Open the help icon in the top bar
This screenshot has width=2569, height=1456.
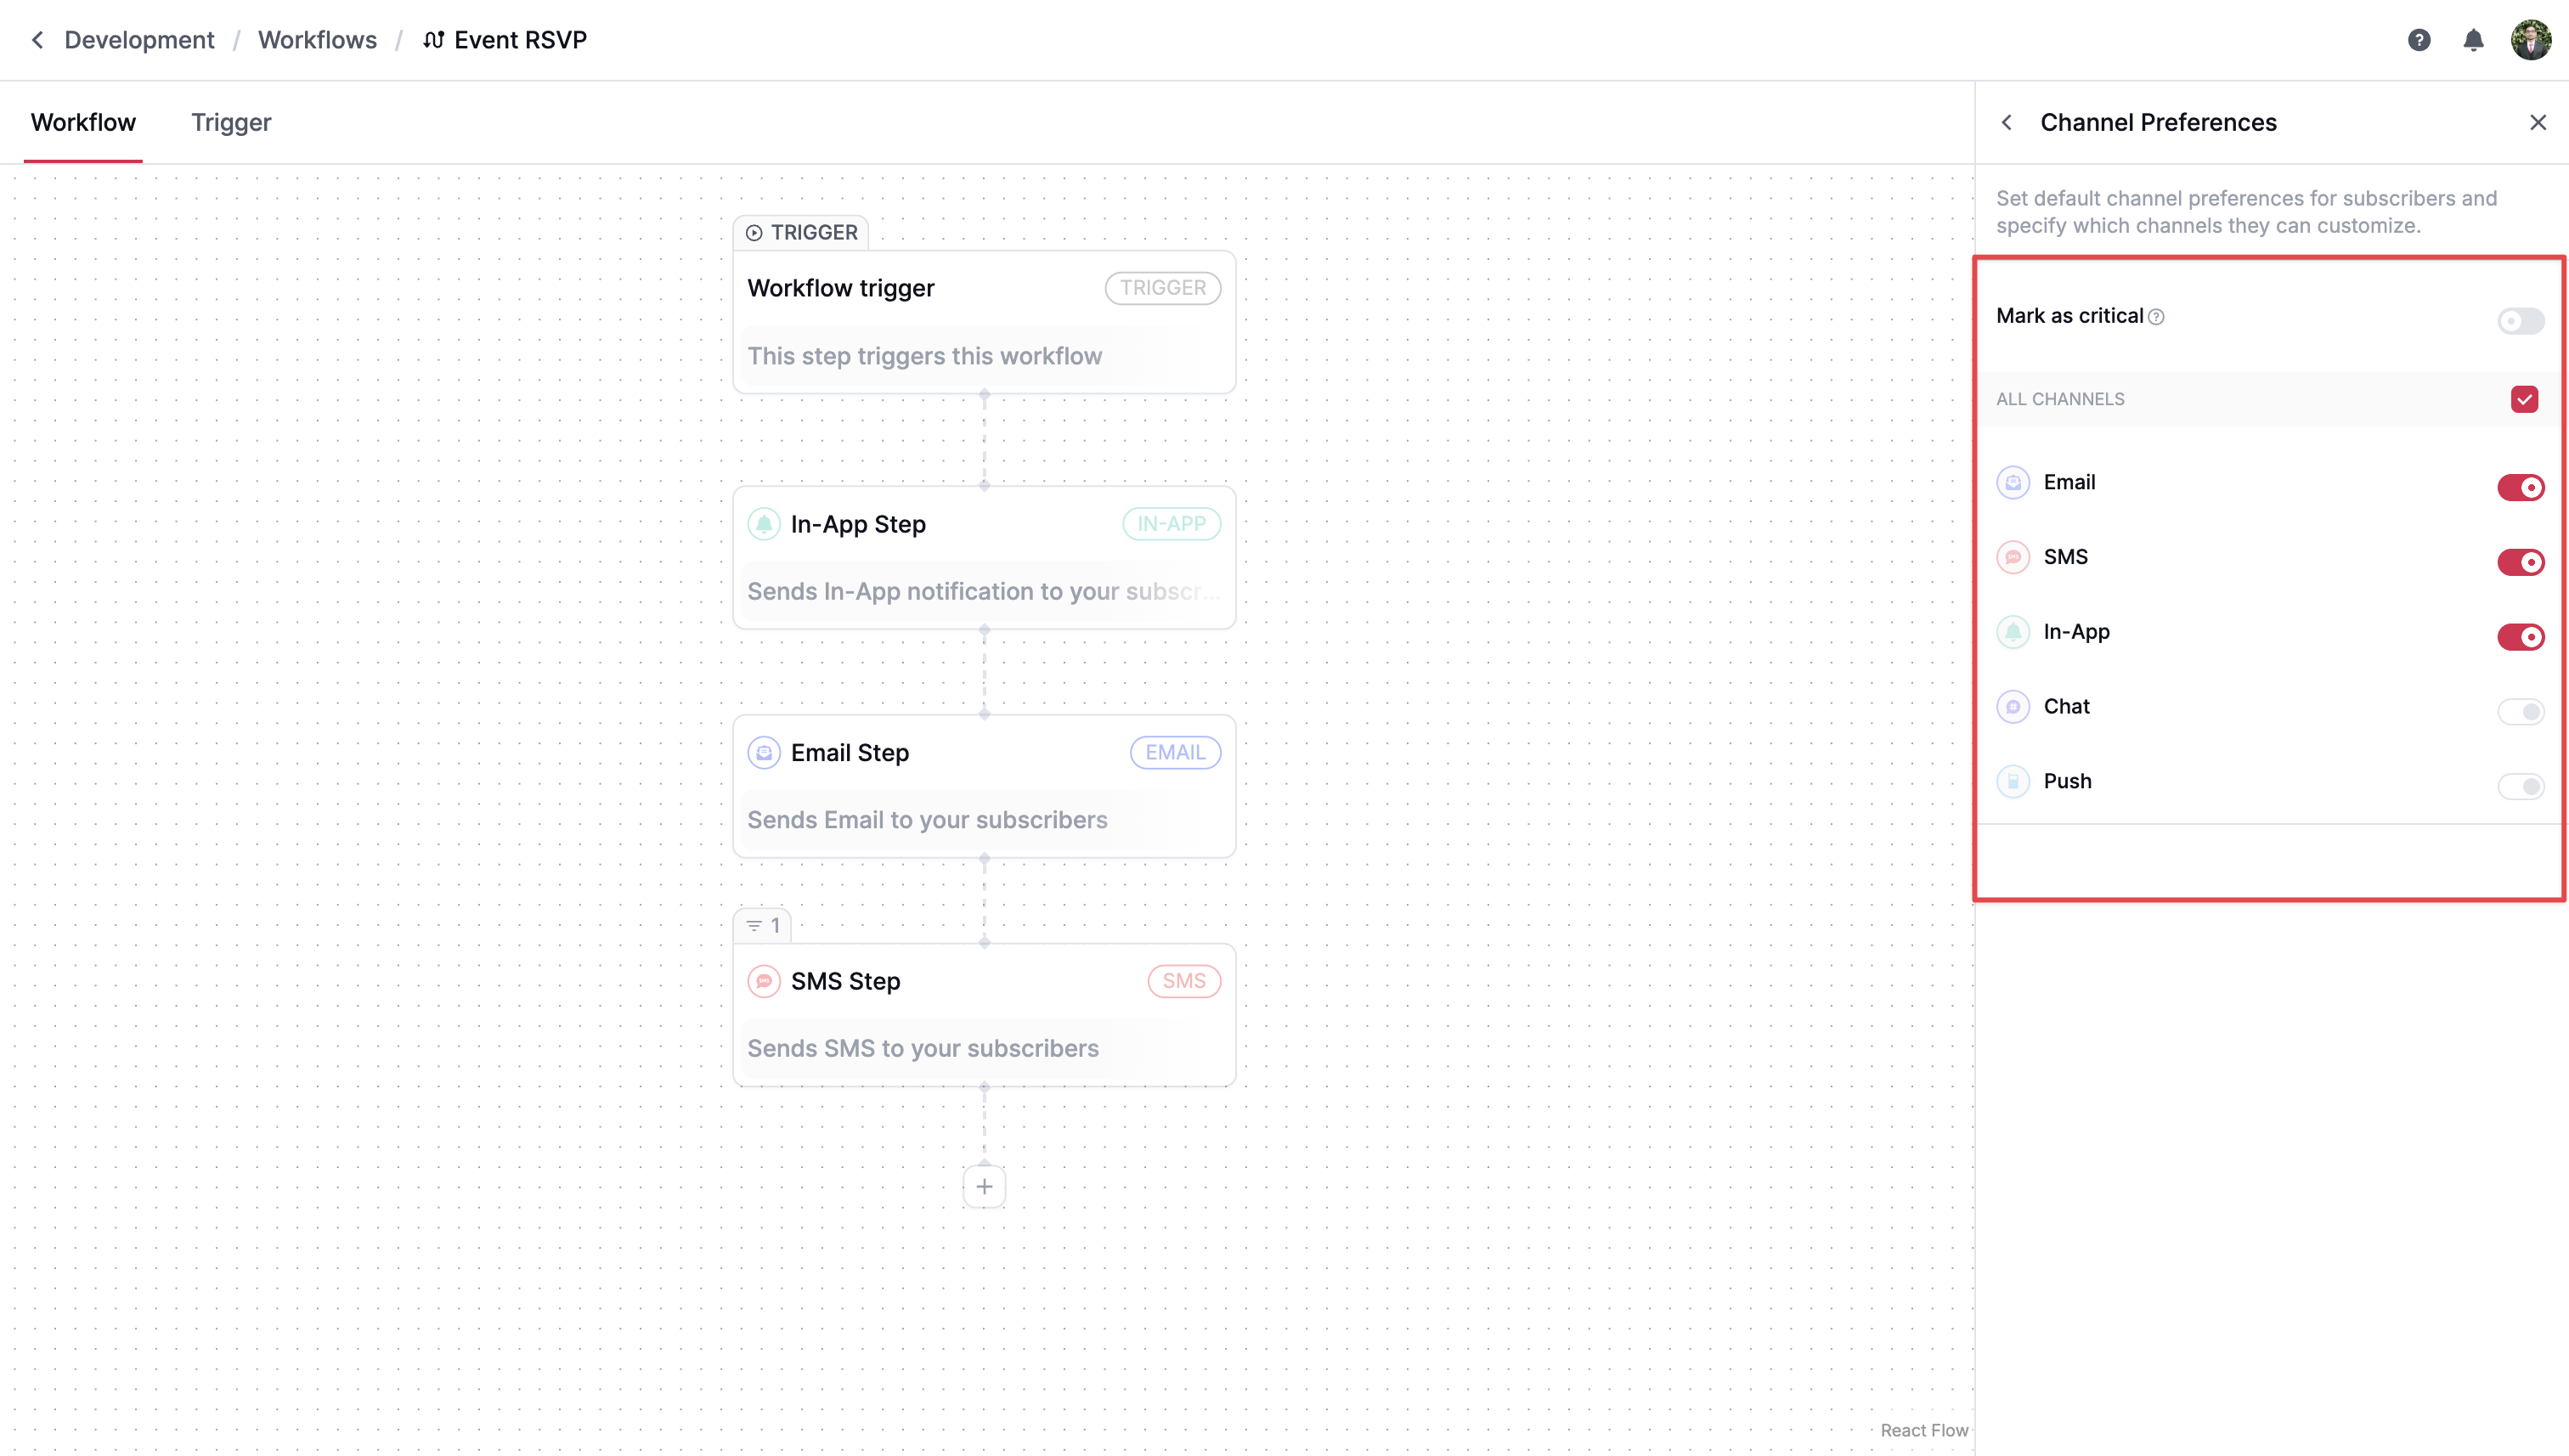(2420, 39)
